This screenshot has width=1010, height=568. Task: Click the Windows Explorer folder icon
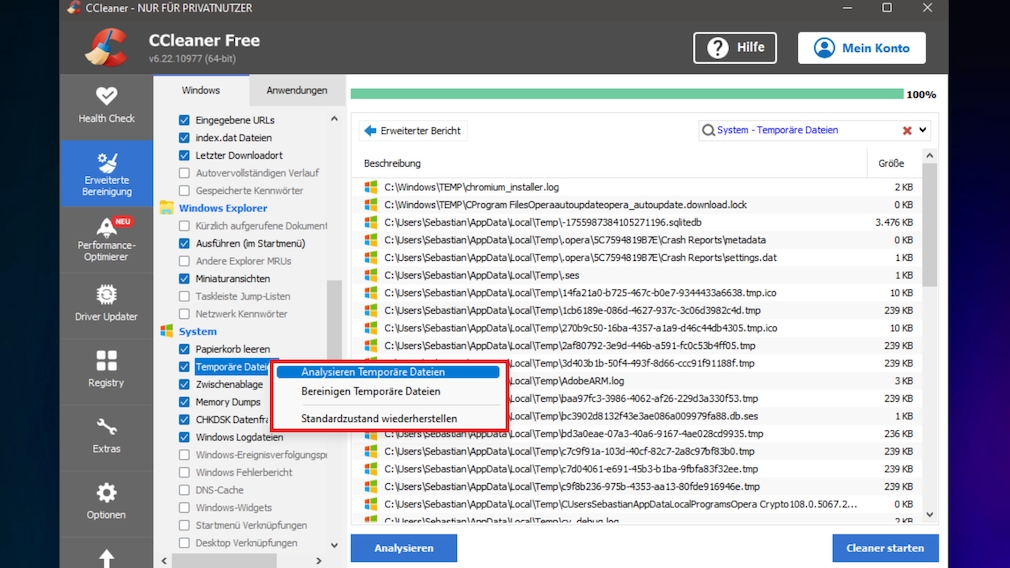point(167,208)
